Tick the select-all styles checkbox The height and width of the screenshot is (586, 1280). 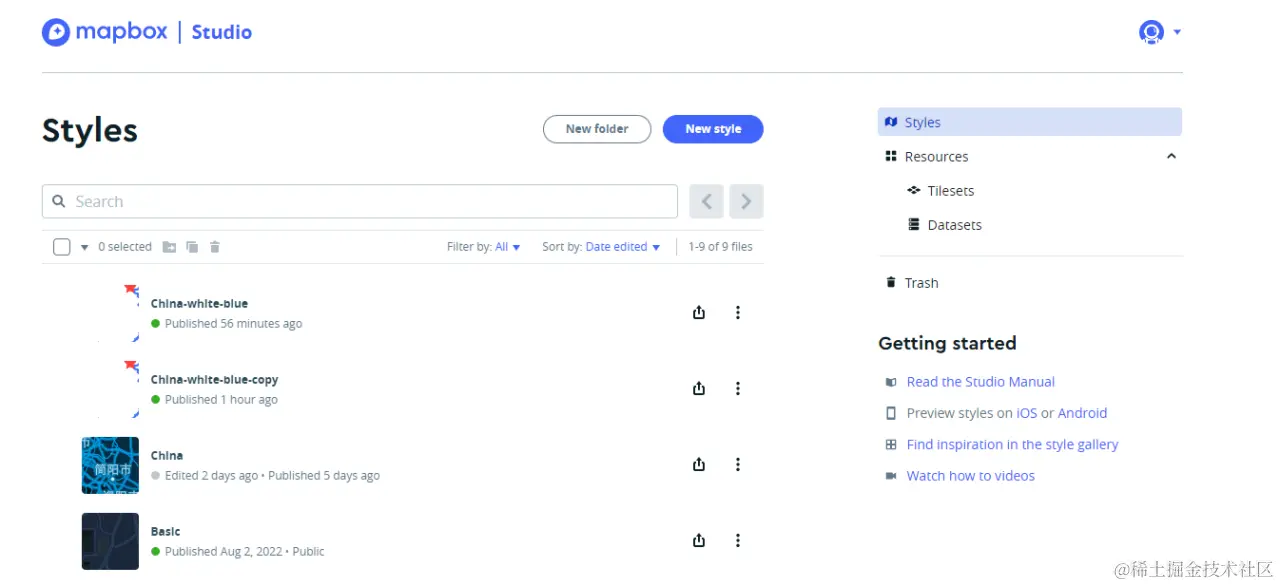(x=61, y=247)
